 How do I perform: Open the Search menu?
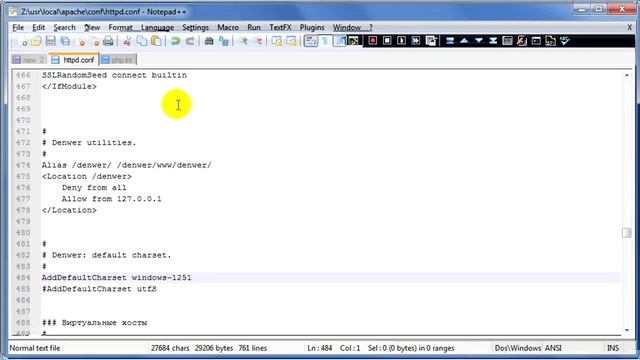tap(64, 27)
